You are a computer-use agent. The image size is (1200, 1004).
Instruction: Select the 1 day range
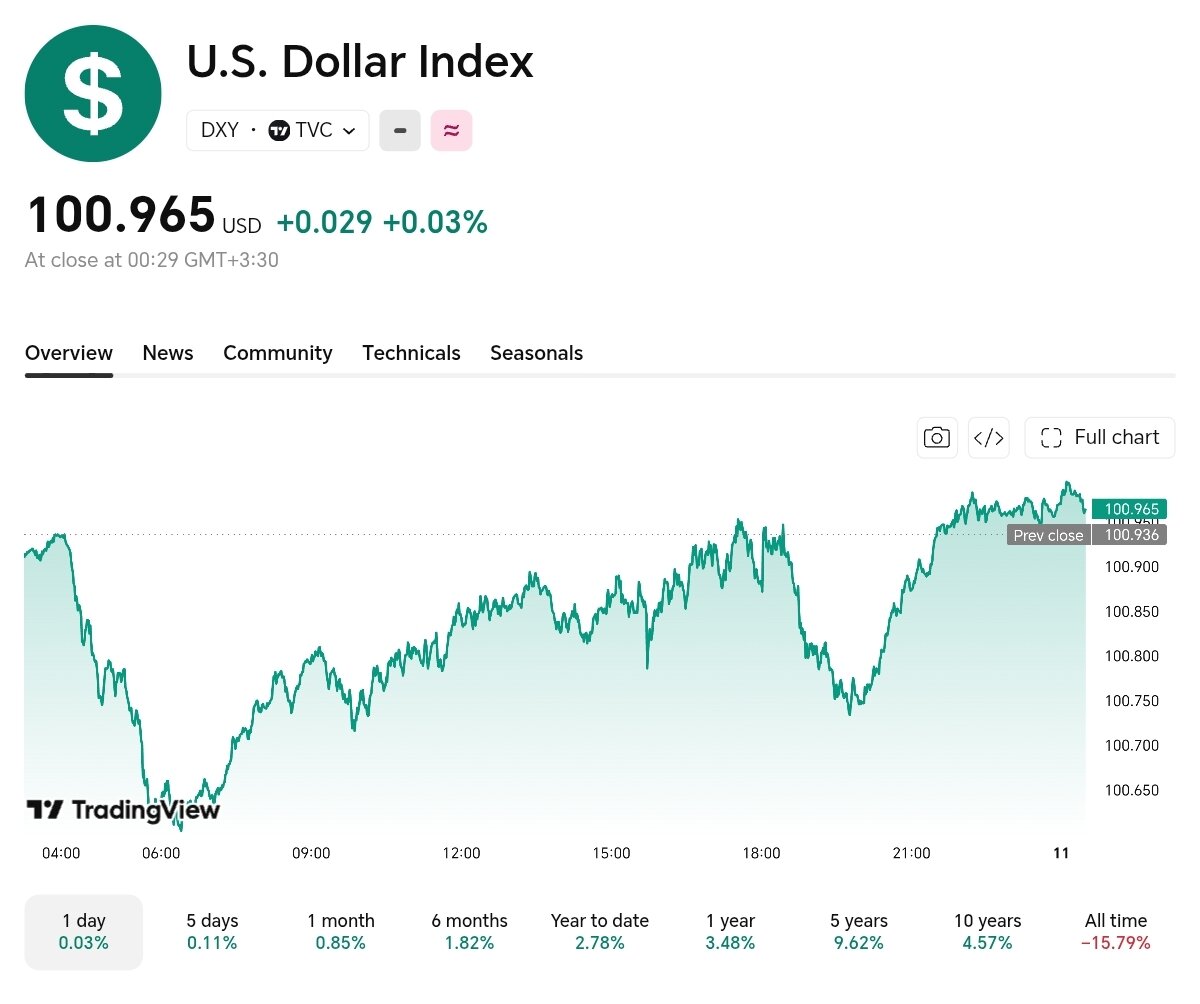coord(84,932)
